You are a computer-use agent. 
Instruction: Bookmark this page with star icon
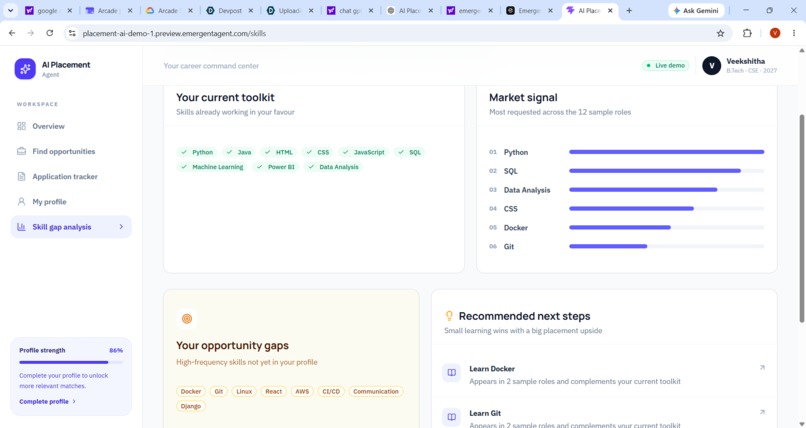click(720, 33)
